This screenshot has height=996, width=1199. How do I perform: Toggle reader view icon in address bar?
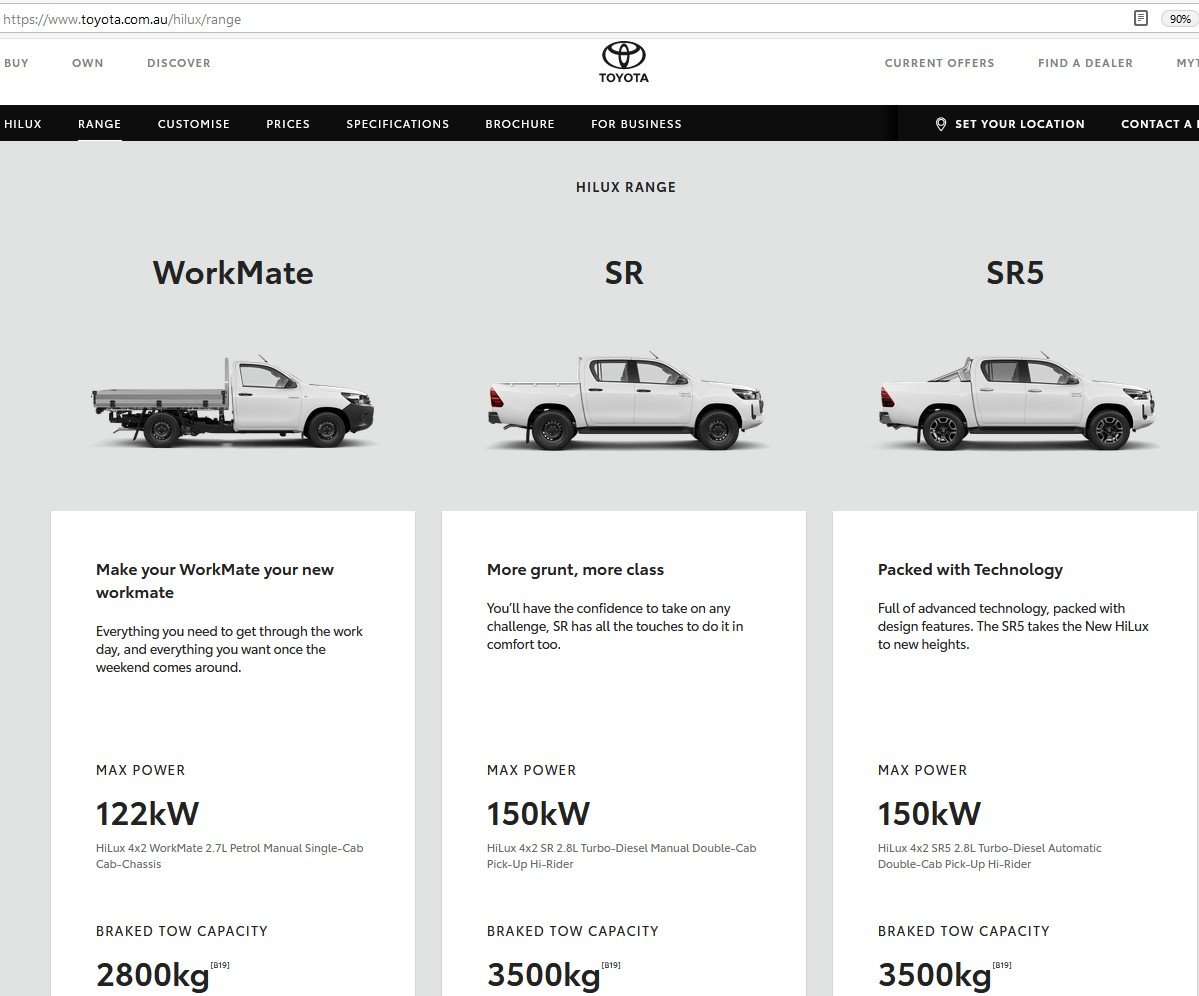1140,18
